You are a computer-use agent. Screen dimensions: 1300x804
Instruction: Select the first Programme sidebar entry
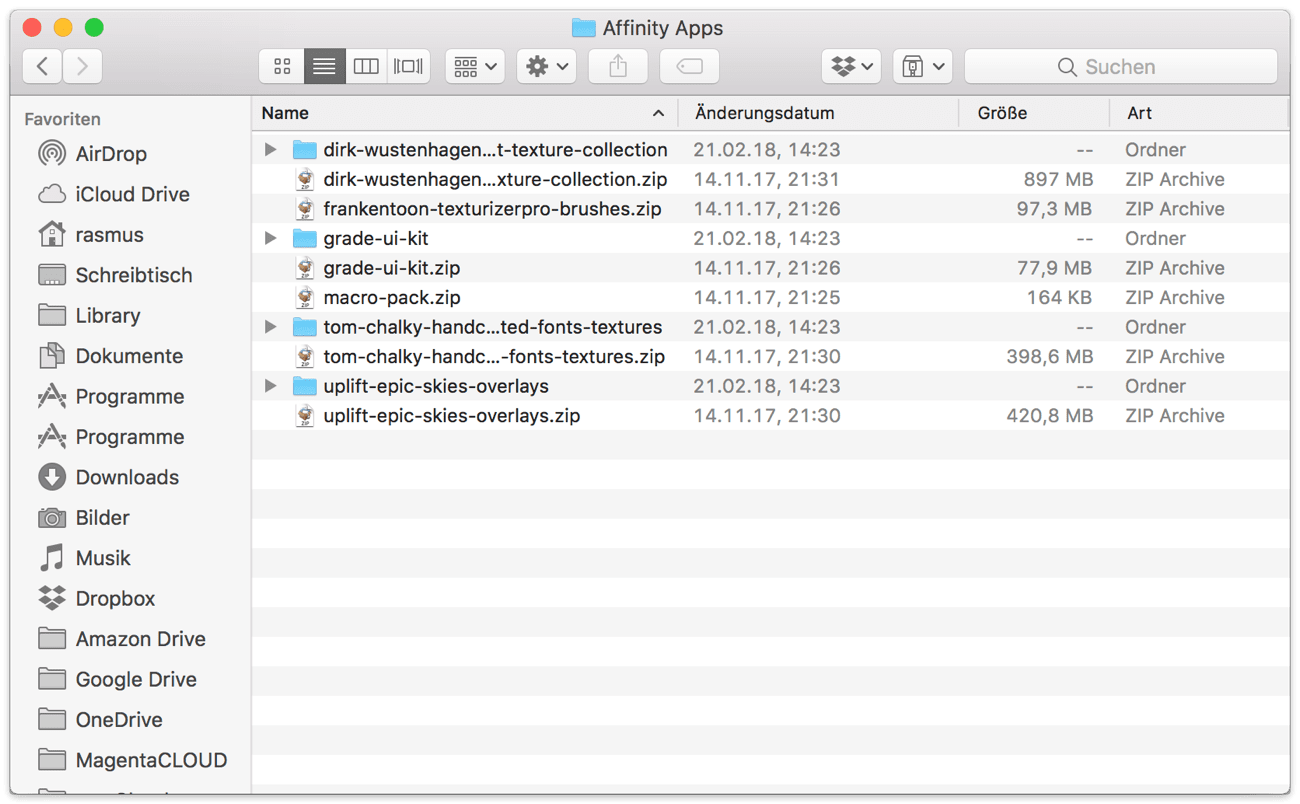tap(110, 396)
